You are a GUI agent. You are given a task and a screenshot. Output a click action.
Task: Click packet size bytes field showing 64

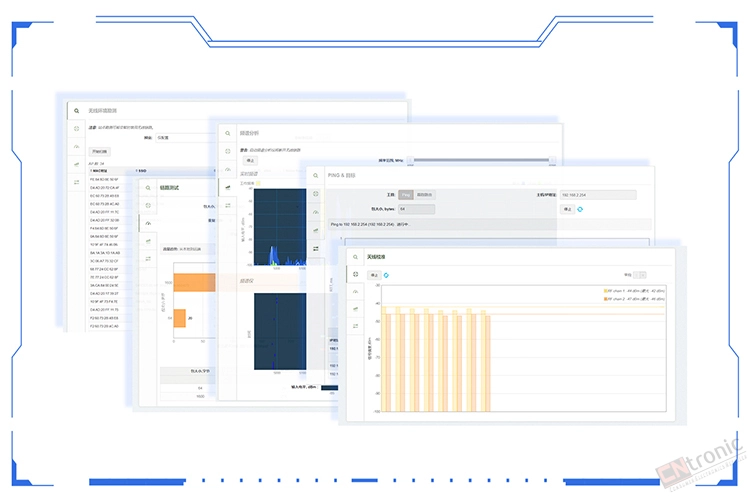(x=417, y=209)
